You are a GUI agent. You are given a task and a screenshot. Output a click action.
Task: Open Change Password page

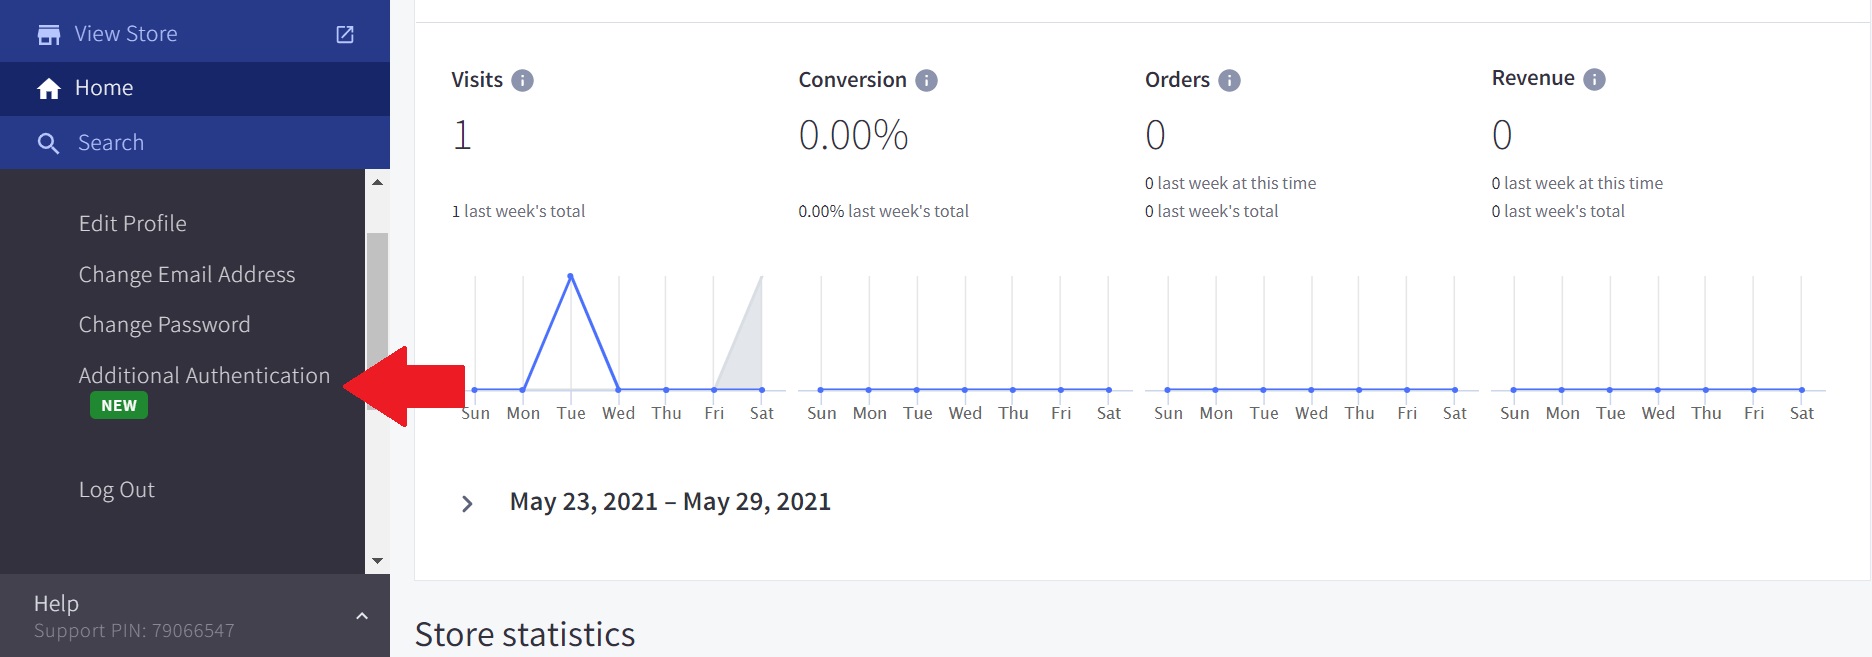(x=165, y=325)
